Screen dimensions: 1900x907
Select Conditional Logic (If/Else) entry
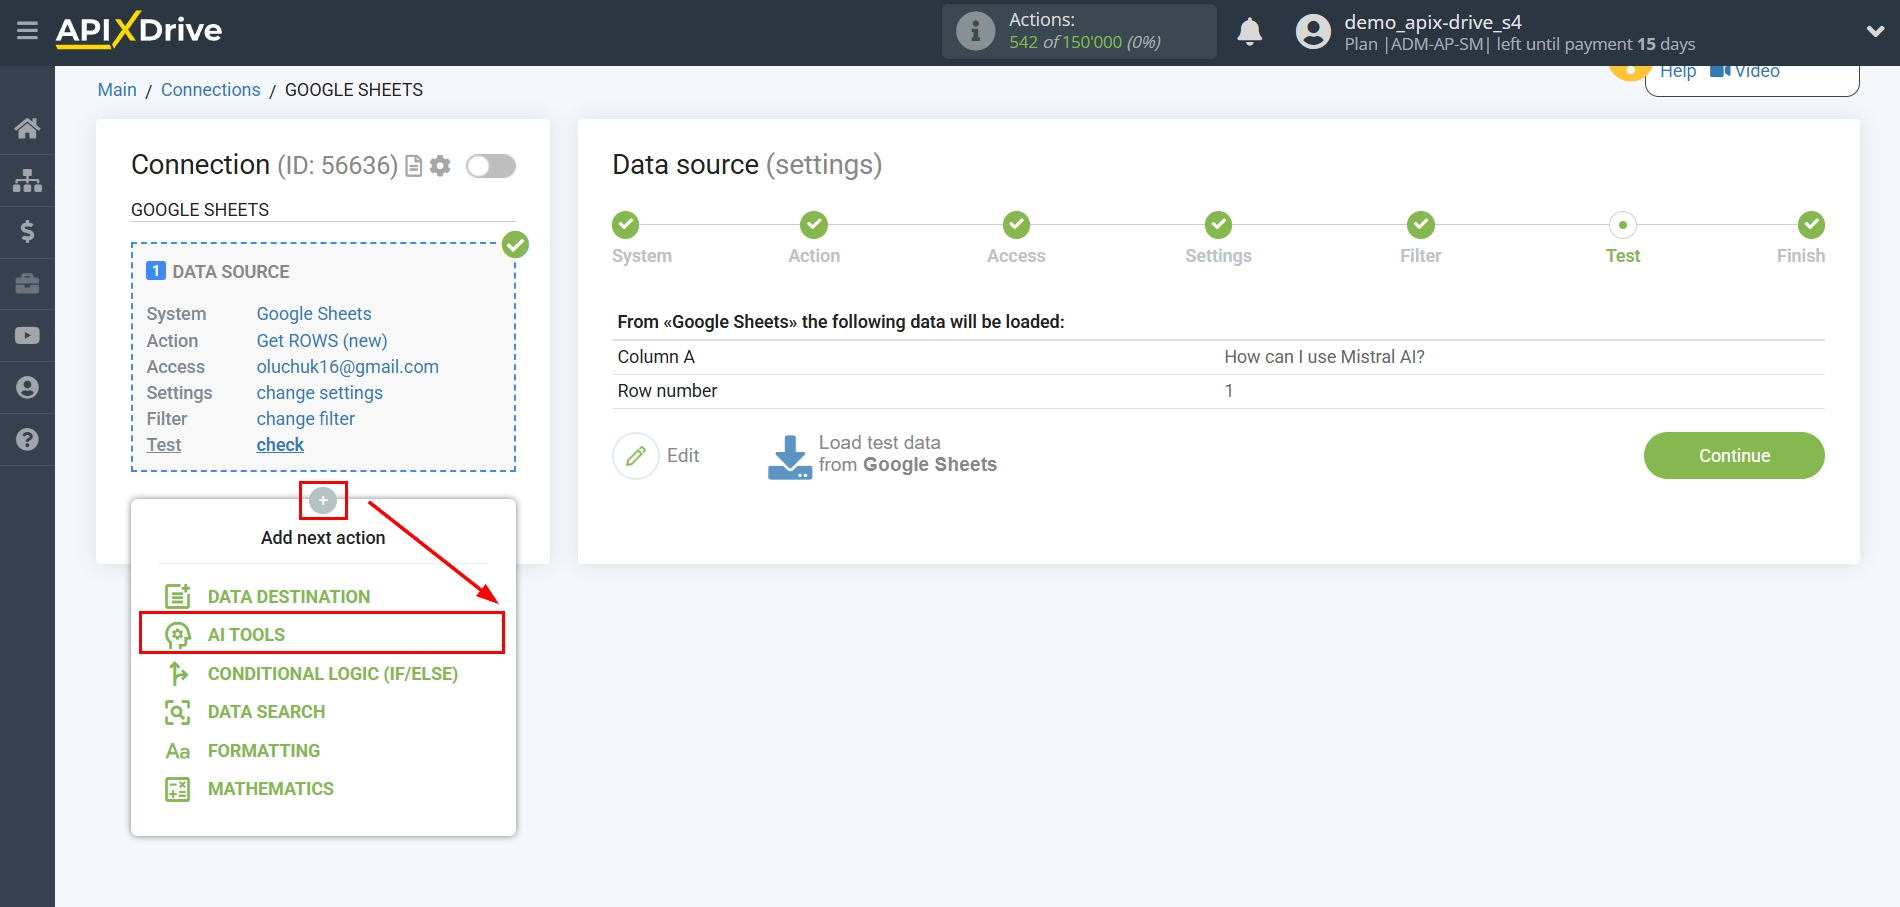pyautogui.click(x=332, y=673)
